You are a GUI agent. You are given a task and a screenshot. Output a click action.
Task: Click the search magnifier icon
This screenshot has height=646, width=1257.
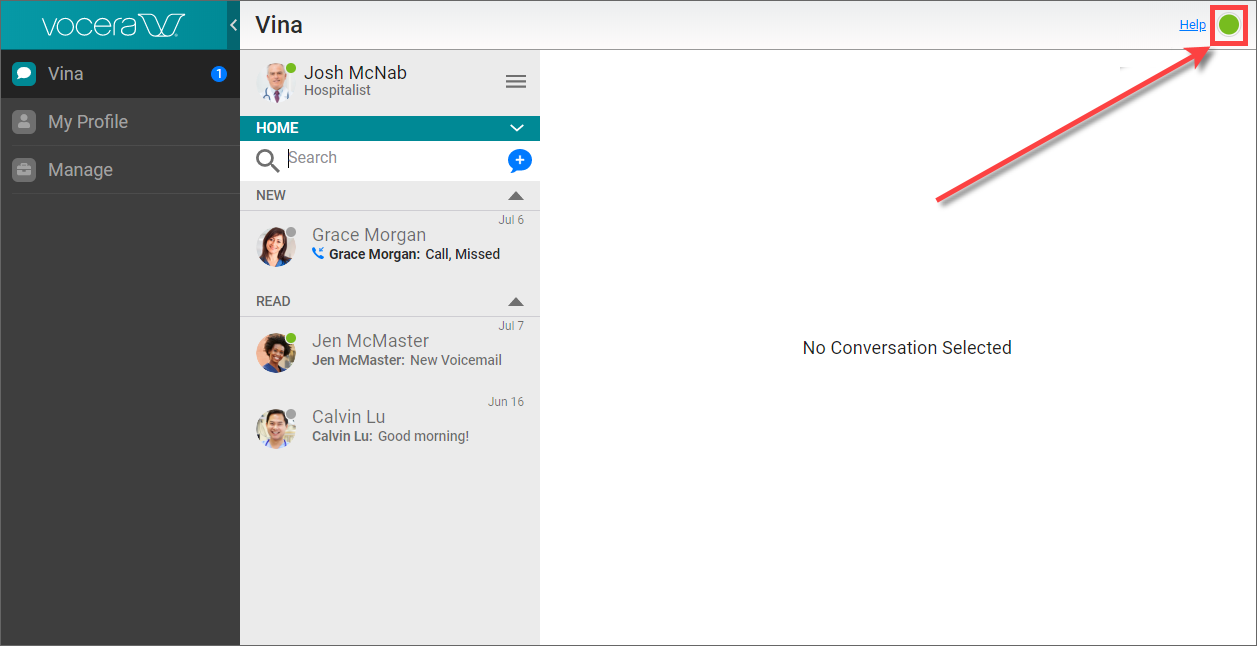click(x=268, y=158)
